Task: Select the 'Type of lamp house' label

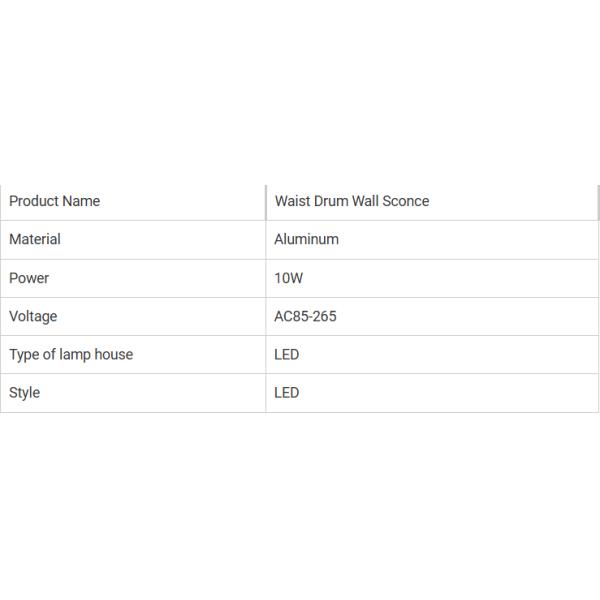Action: pyautogui.click(x=71, y=354)
